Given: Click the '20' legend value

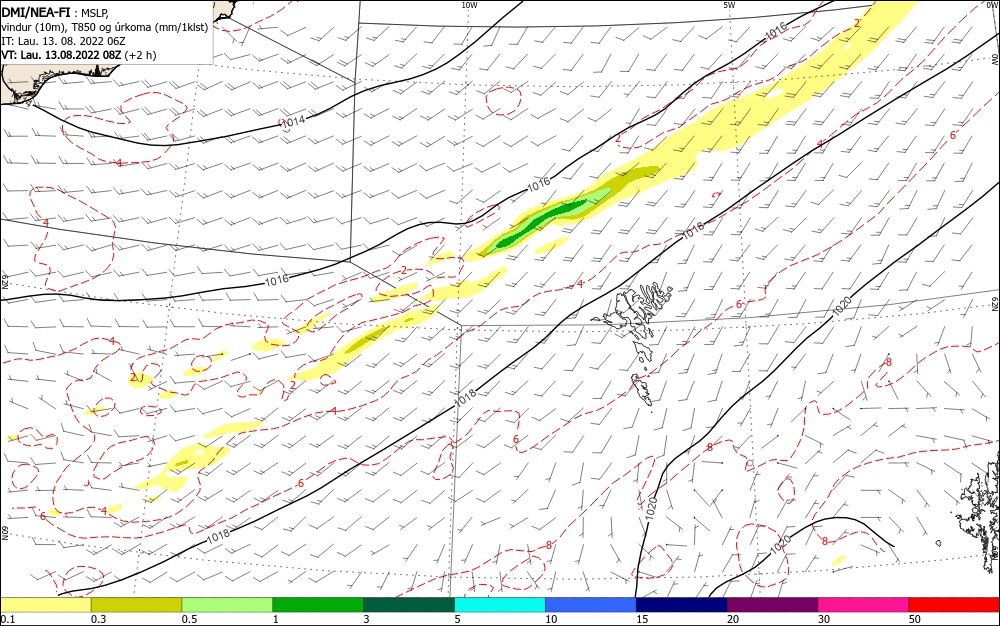Looking at the screenshot, I should (733, 619).
